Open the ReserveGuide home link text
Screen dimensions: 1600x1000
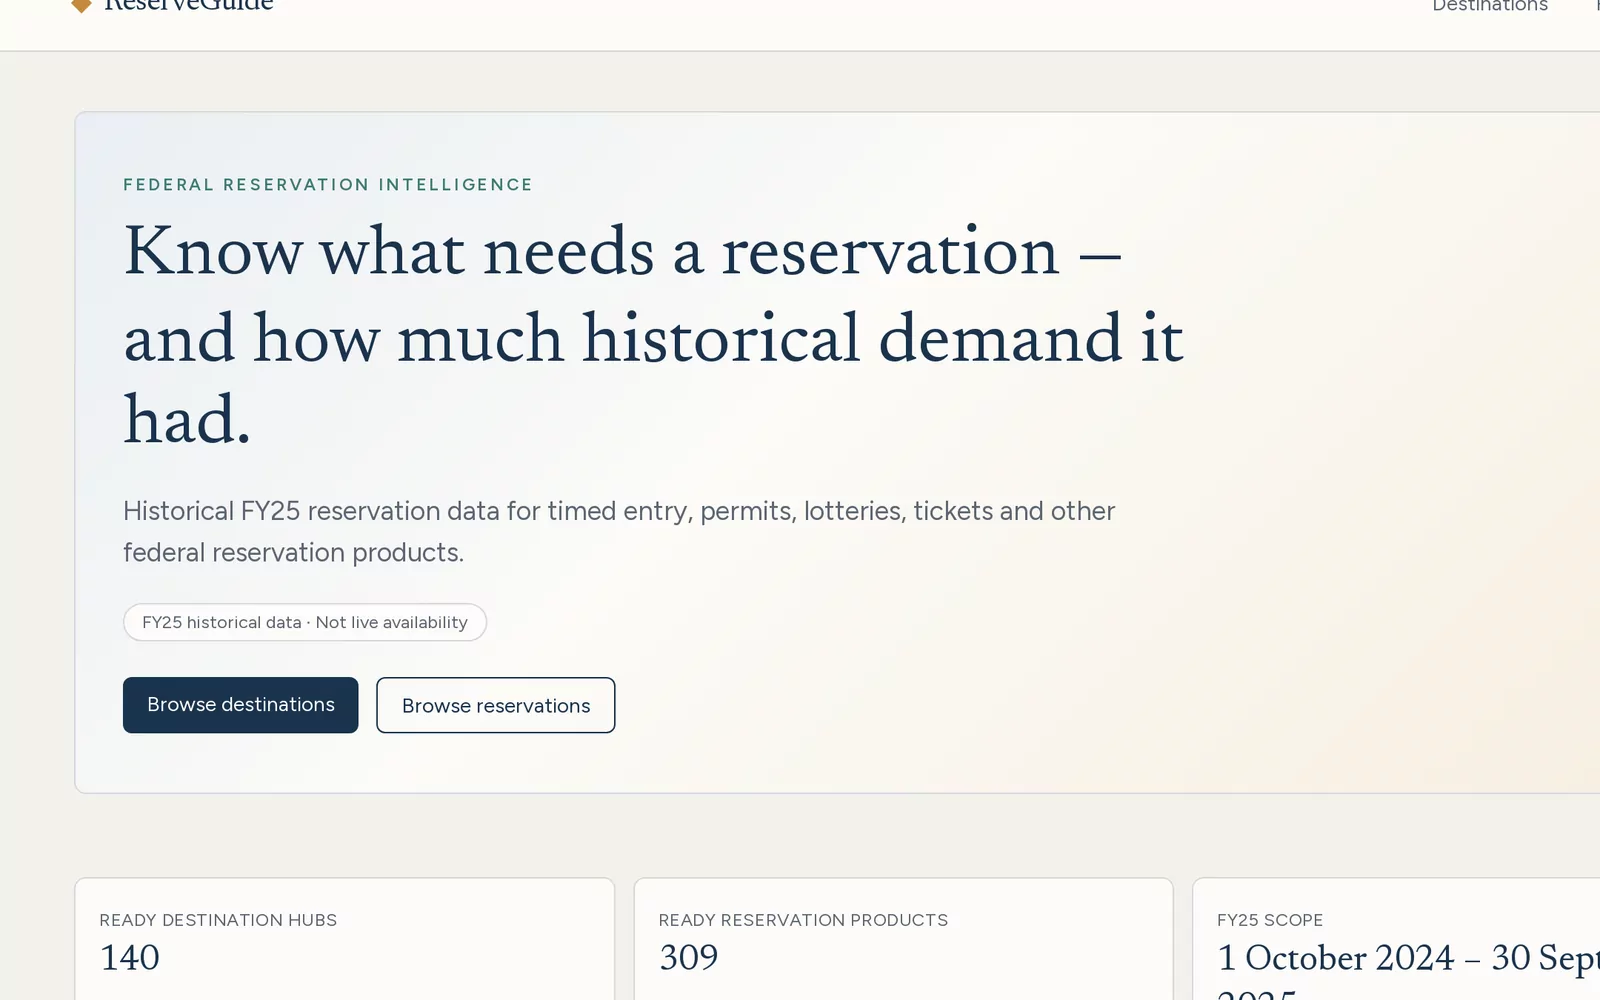188,5
